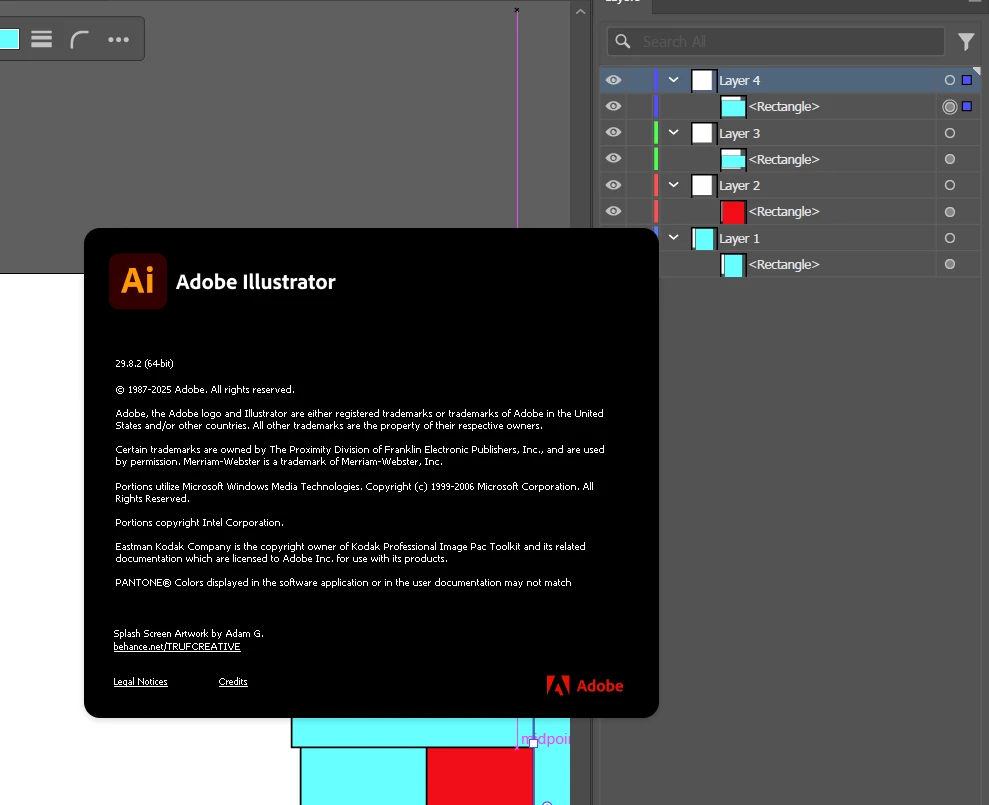Click Layer 3 white thumbnail

coord(703,134)
